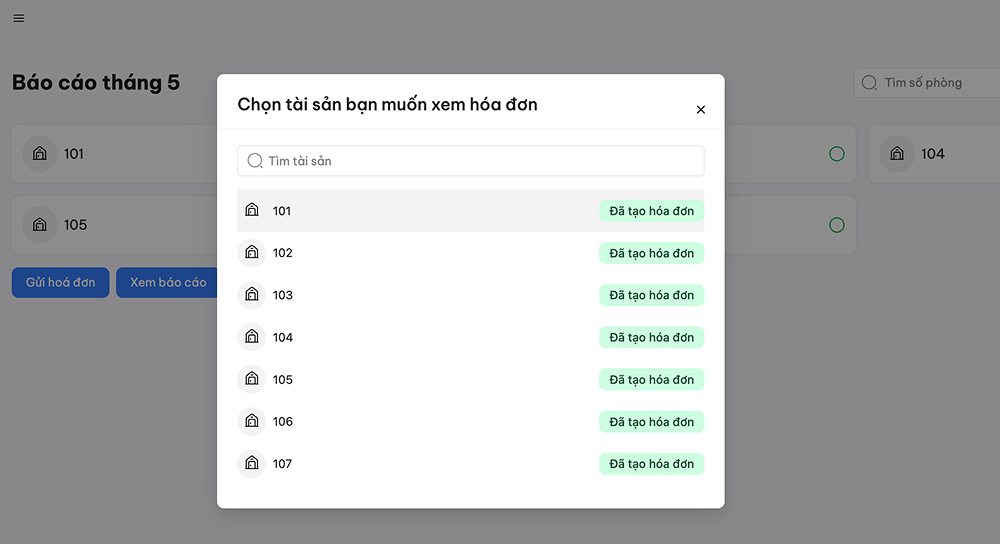Open the hamburger menu icon
This screenshot has height=544, width=1000.
18,18
